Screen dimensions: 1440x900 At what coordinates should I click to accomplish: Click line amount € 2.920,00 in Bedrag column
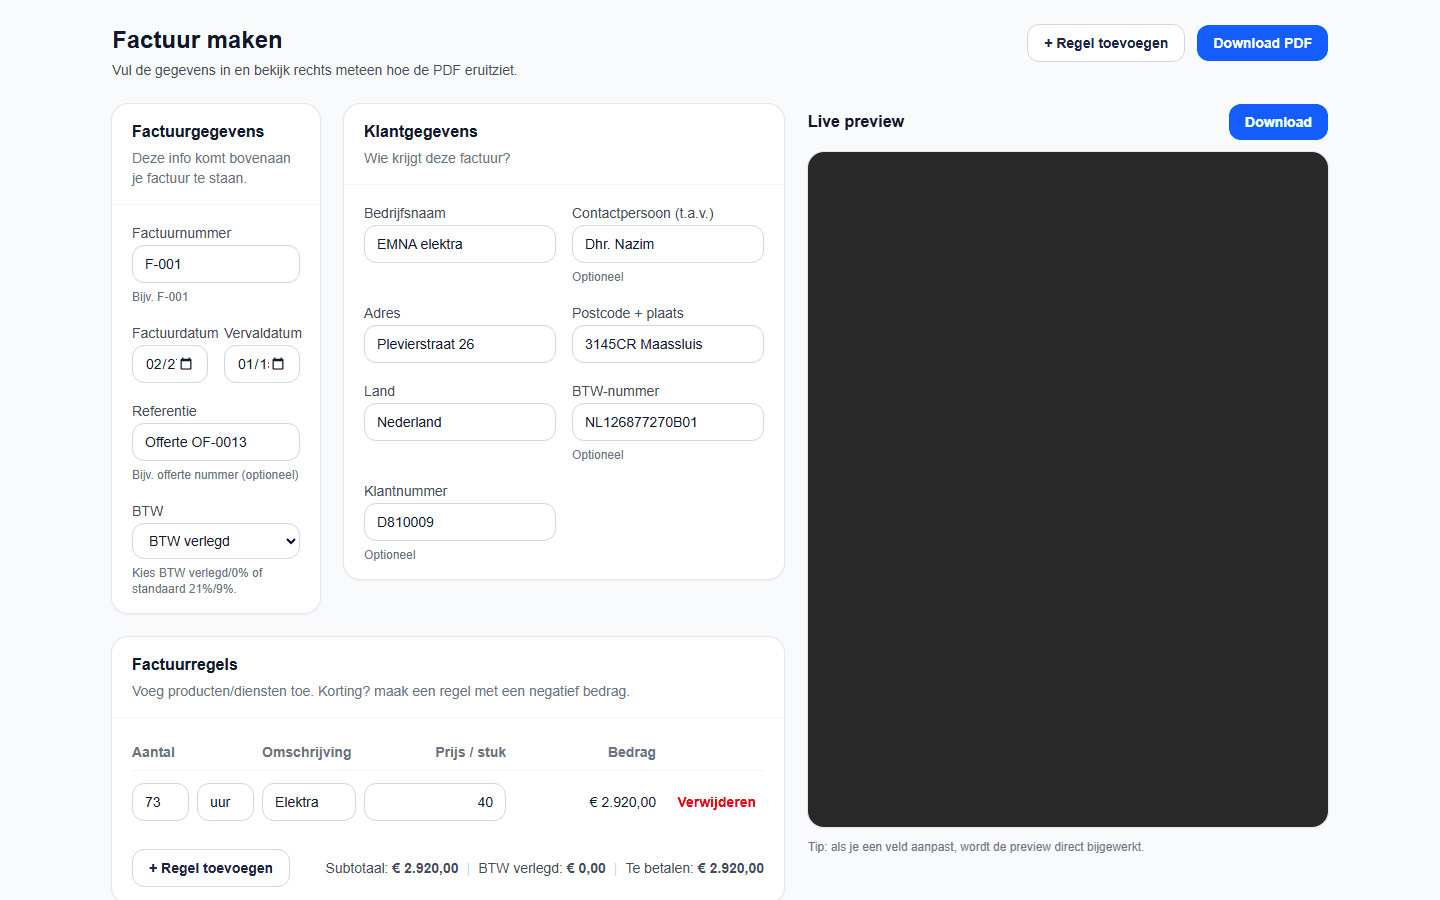[623, 802]
